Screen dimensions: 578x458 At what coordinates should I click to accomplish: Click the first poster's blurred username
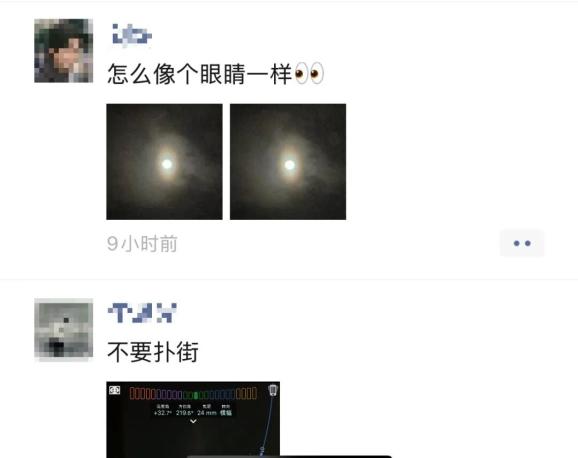click(x=132, y=35)
